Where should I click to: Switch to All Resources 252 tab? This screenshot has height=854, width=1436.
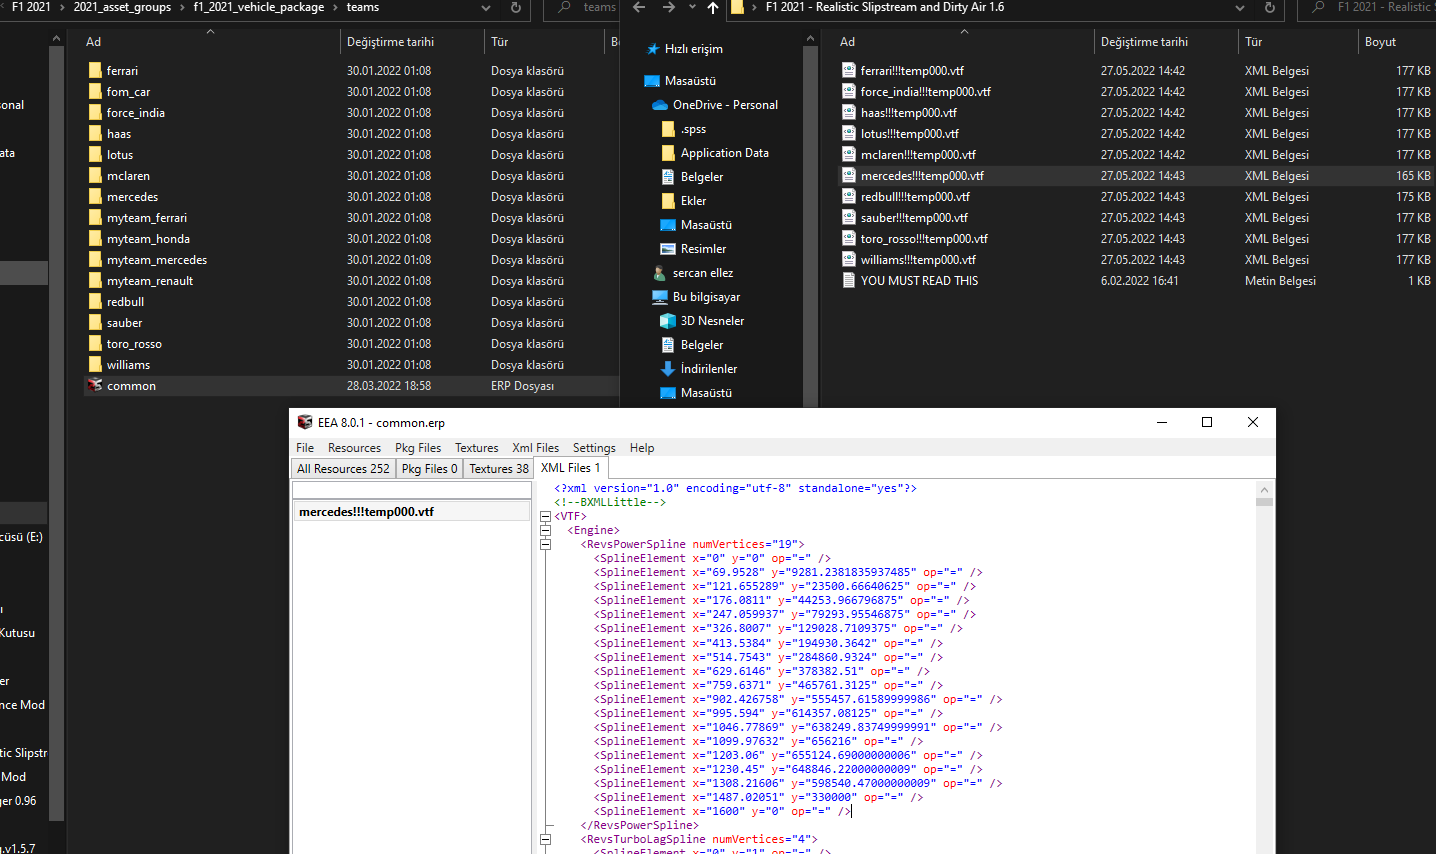click(x=343, y=468)
